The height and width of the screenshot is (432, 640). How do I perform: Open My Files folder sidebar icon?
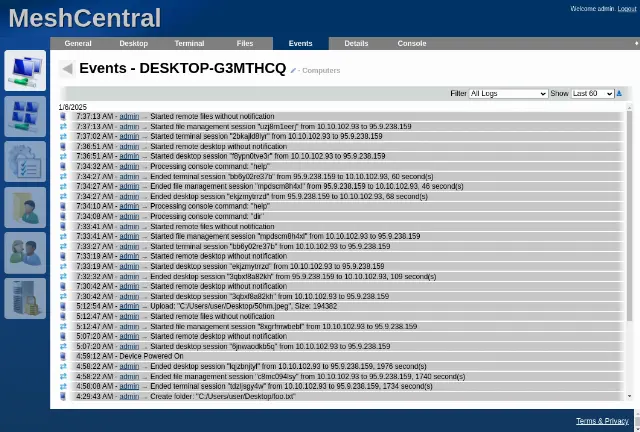coord(25,207)
